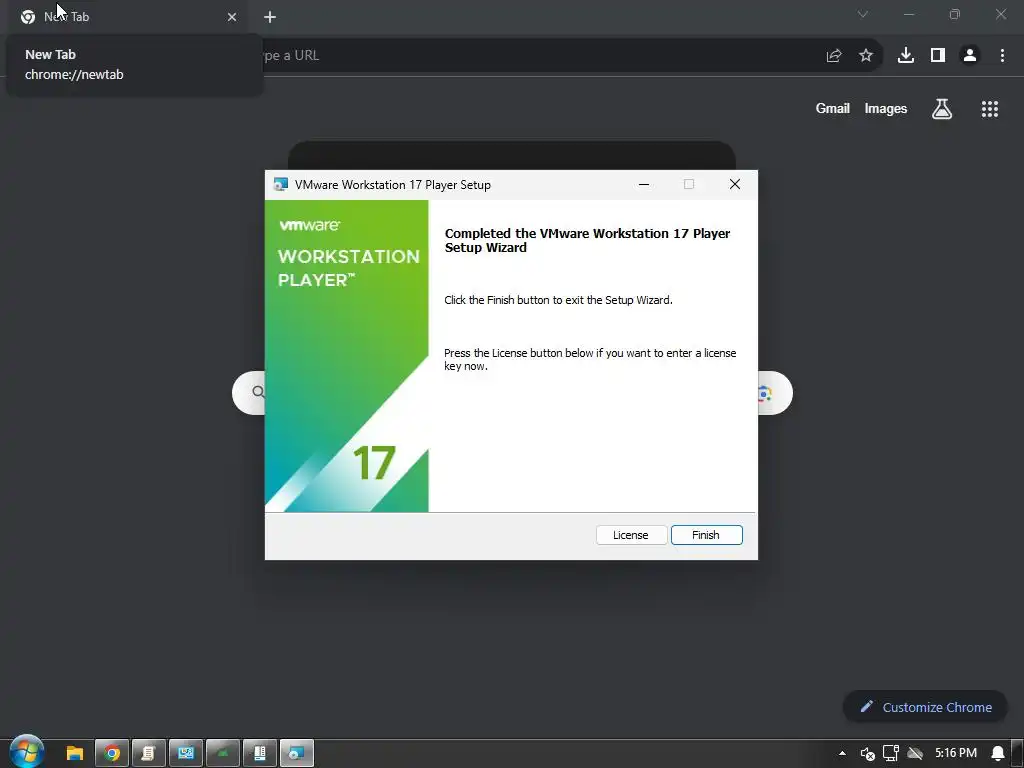Open the network tray icon
Screen dimensions: 1024x768
coord(891,753)
